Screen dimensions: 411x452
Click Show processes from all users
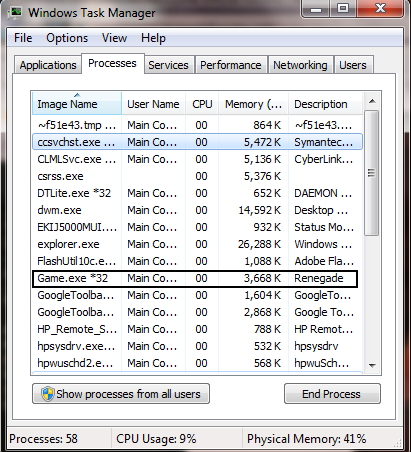pyautogui.click(x=121, y=394)
